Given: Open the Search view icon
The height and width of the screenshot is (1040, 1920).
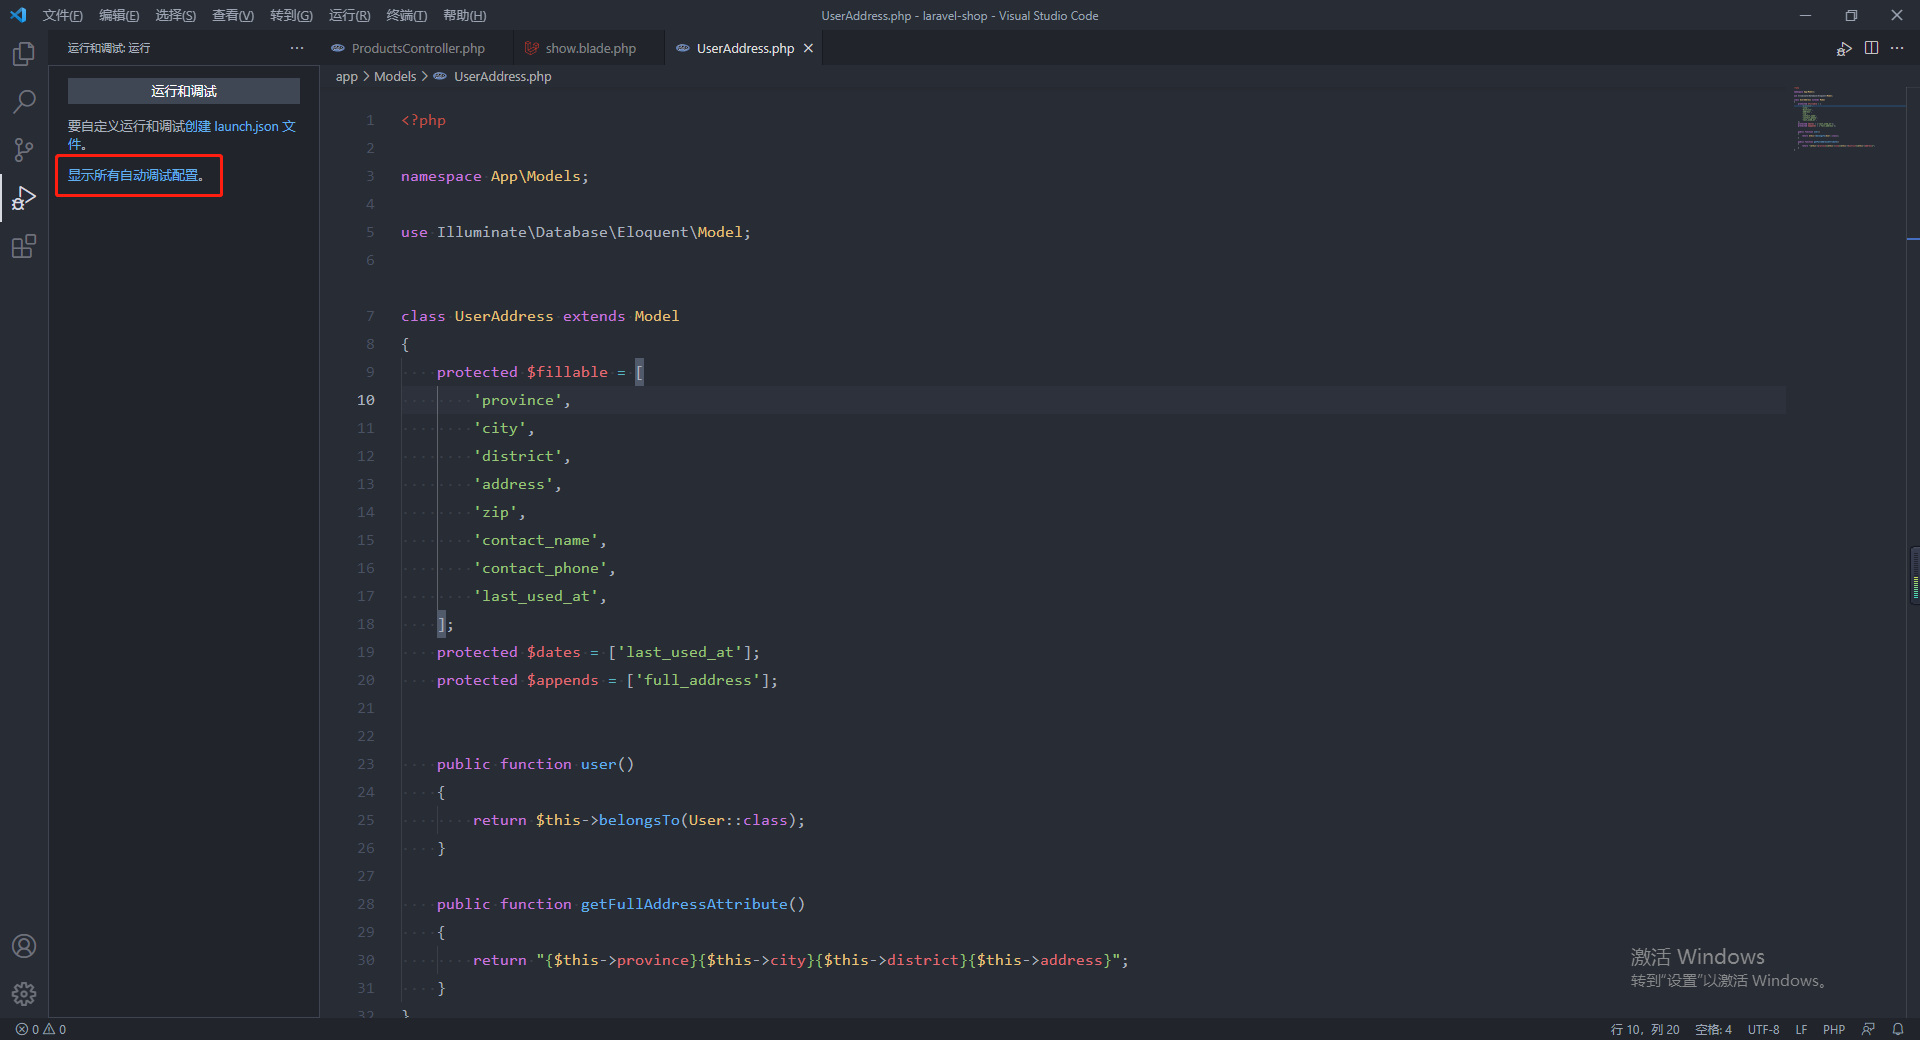Looking at the screenshot, I should (x=23, y=101).
